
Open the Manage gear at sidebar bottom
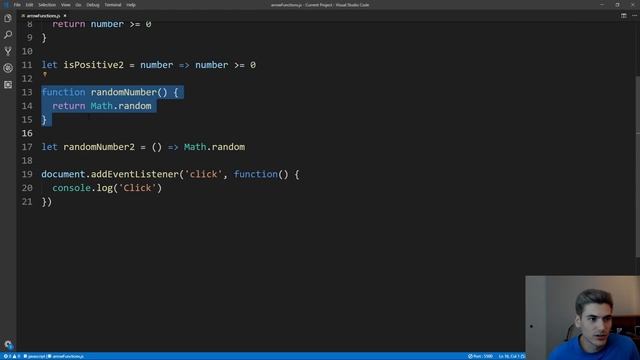point(8,345)
